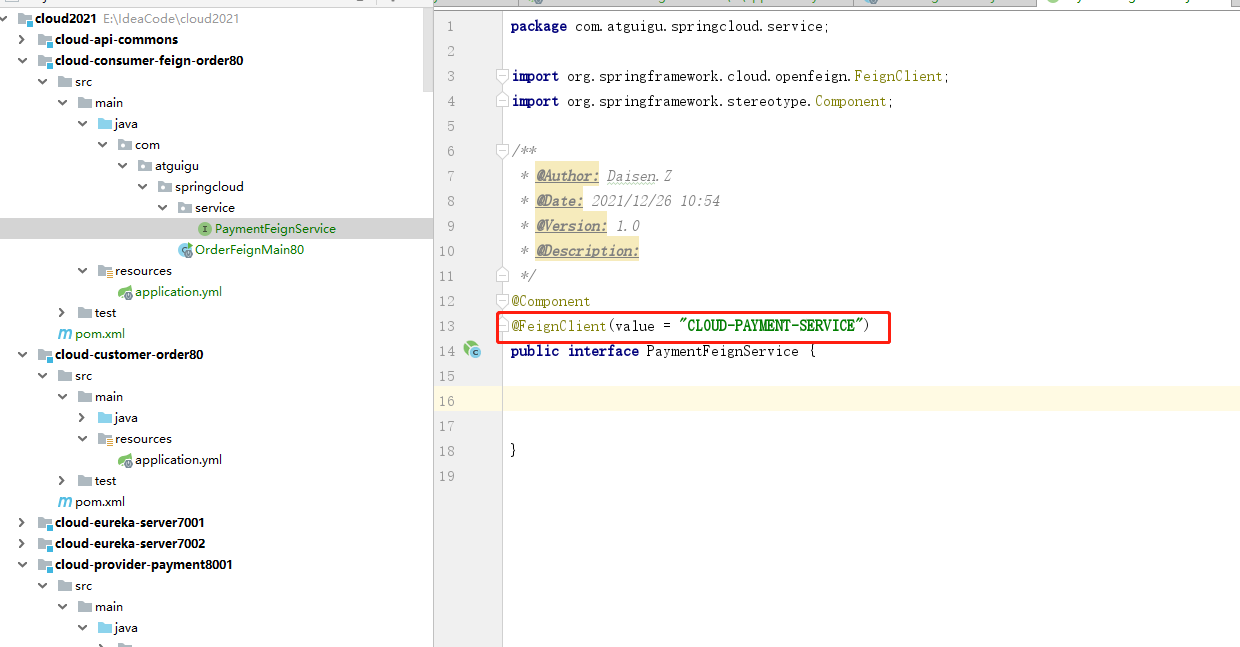1240x647 pixels.
Task: Select test folder label in cloud-customer-order80
Action: (105, 481)
